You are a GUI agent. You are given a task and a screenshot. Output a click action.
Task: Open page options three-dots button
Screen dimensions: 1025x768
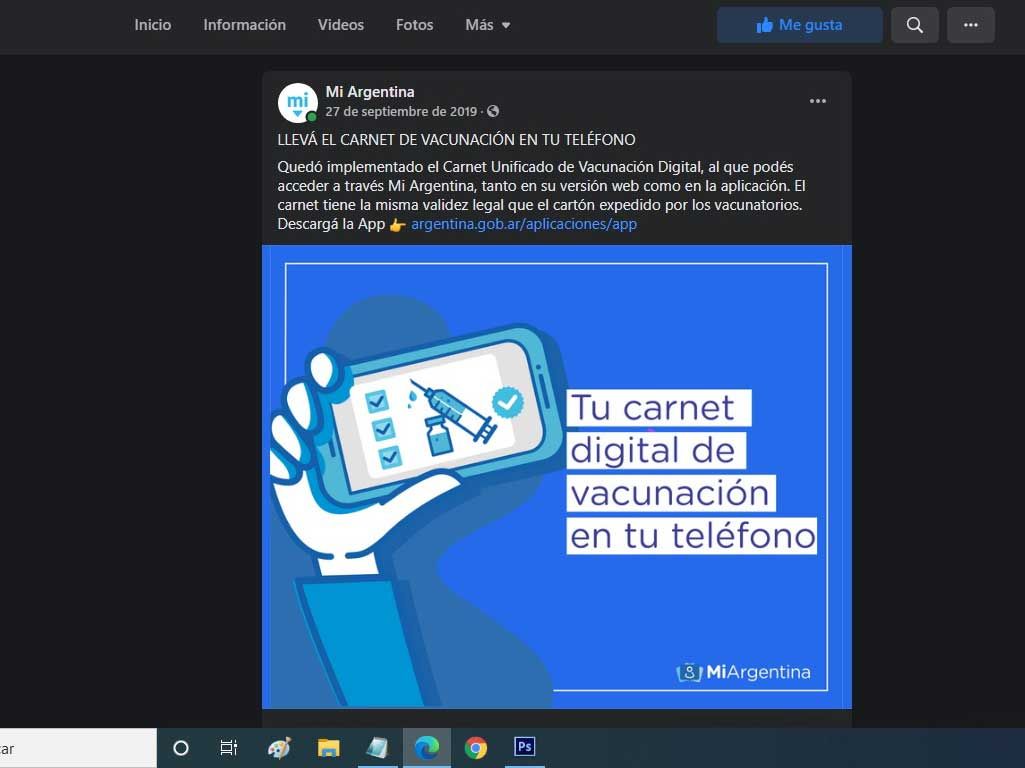coord(971,25)
